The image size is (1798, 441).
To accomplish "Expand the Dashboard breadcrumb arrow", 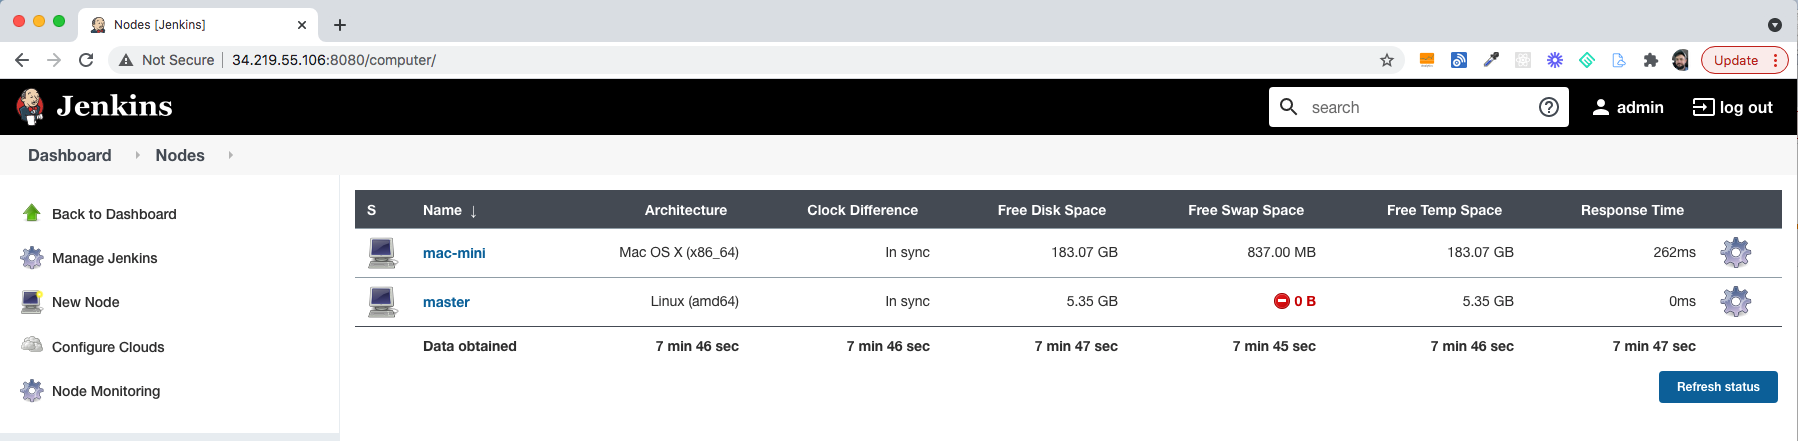I will coord(137,155).
